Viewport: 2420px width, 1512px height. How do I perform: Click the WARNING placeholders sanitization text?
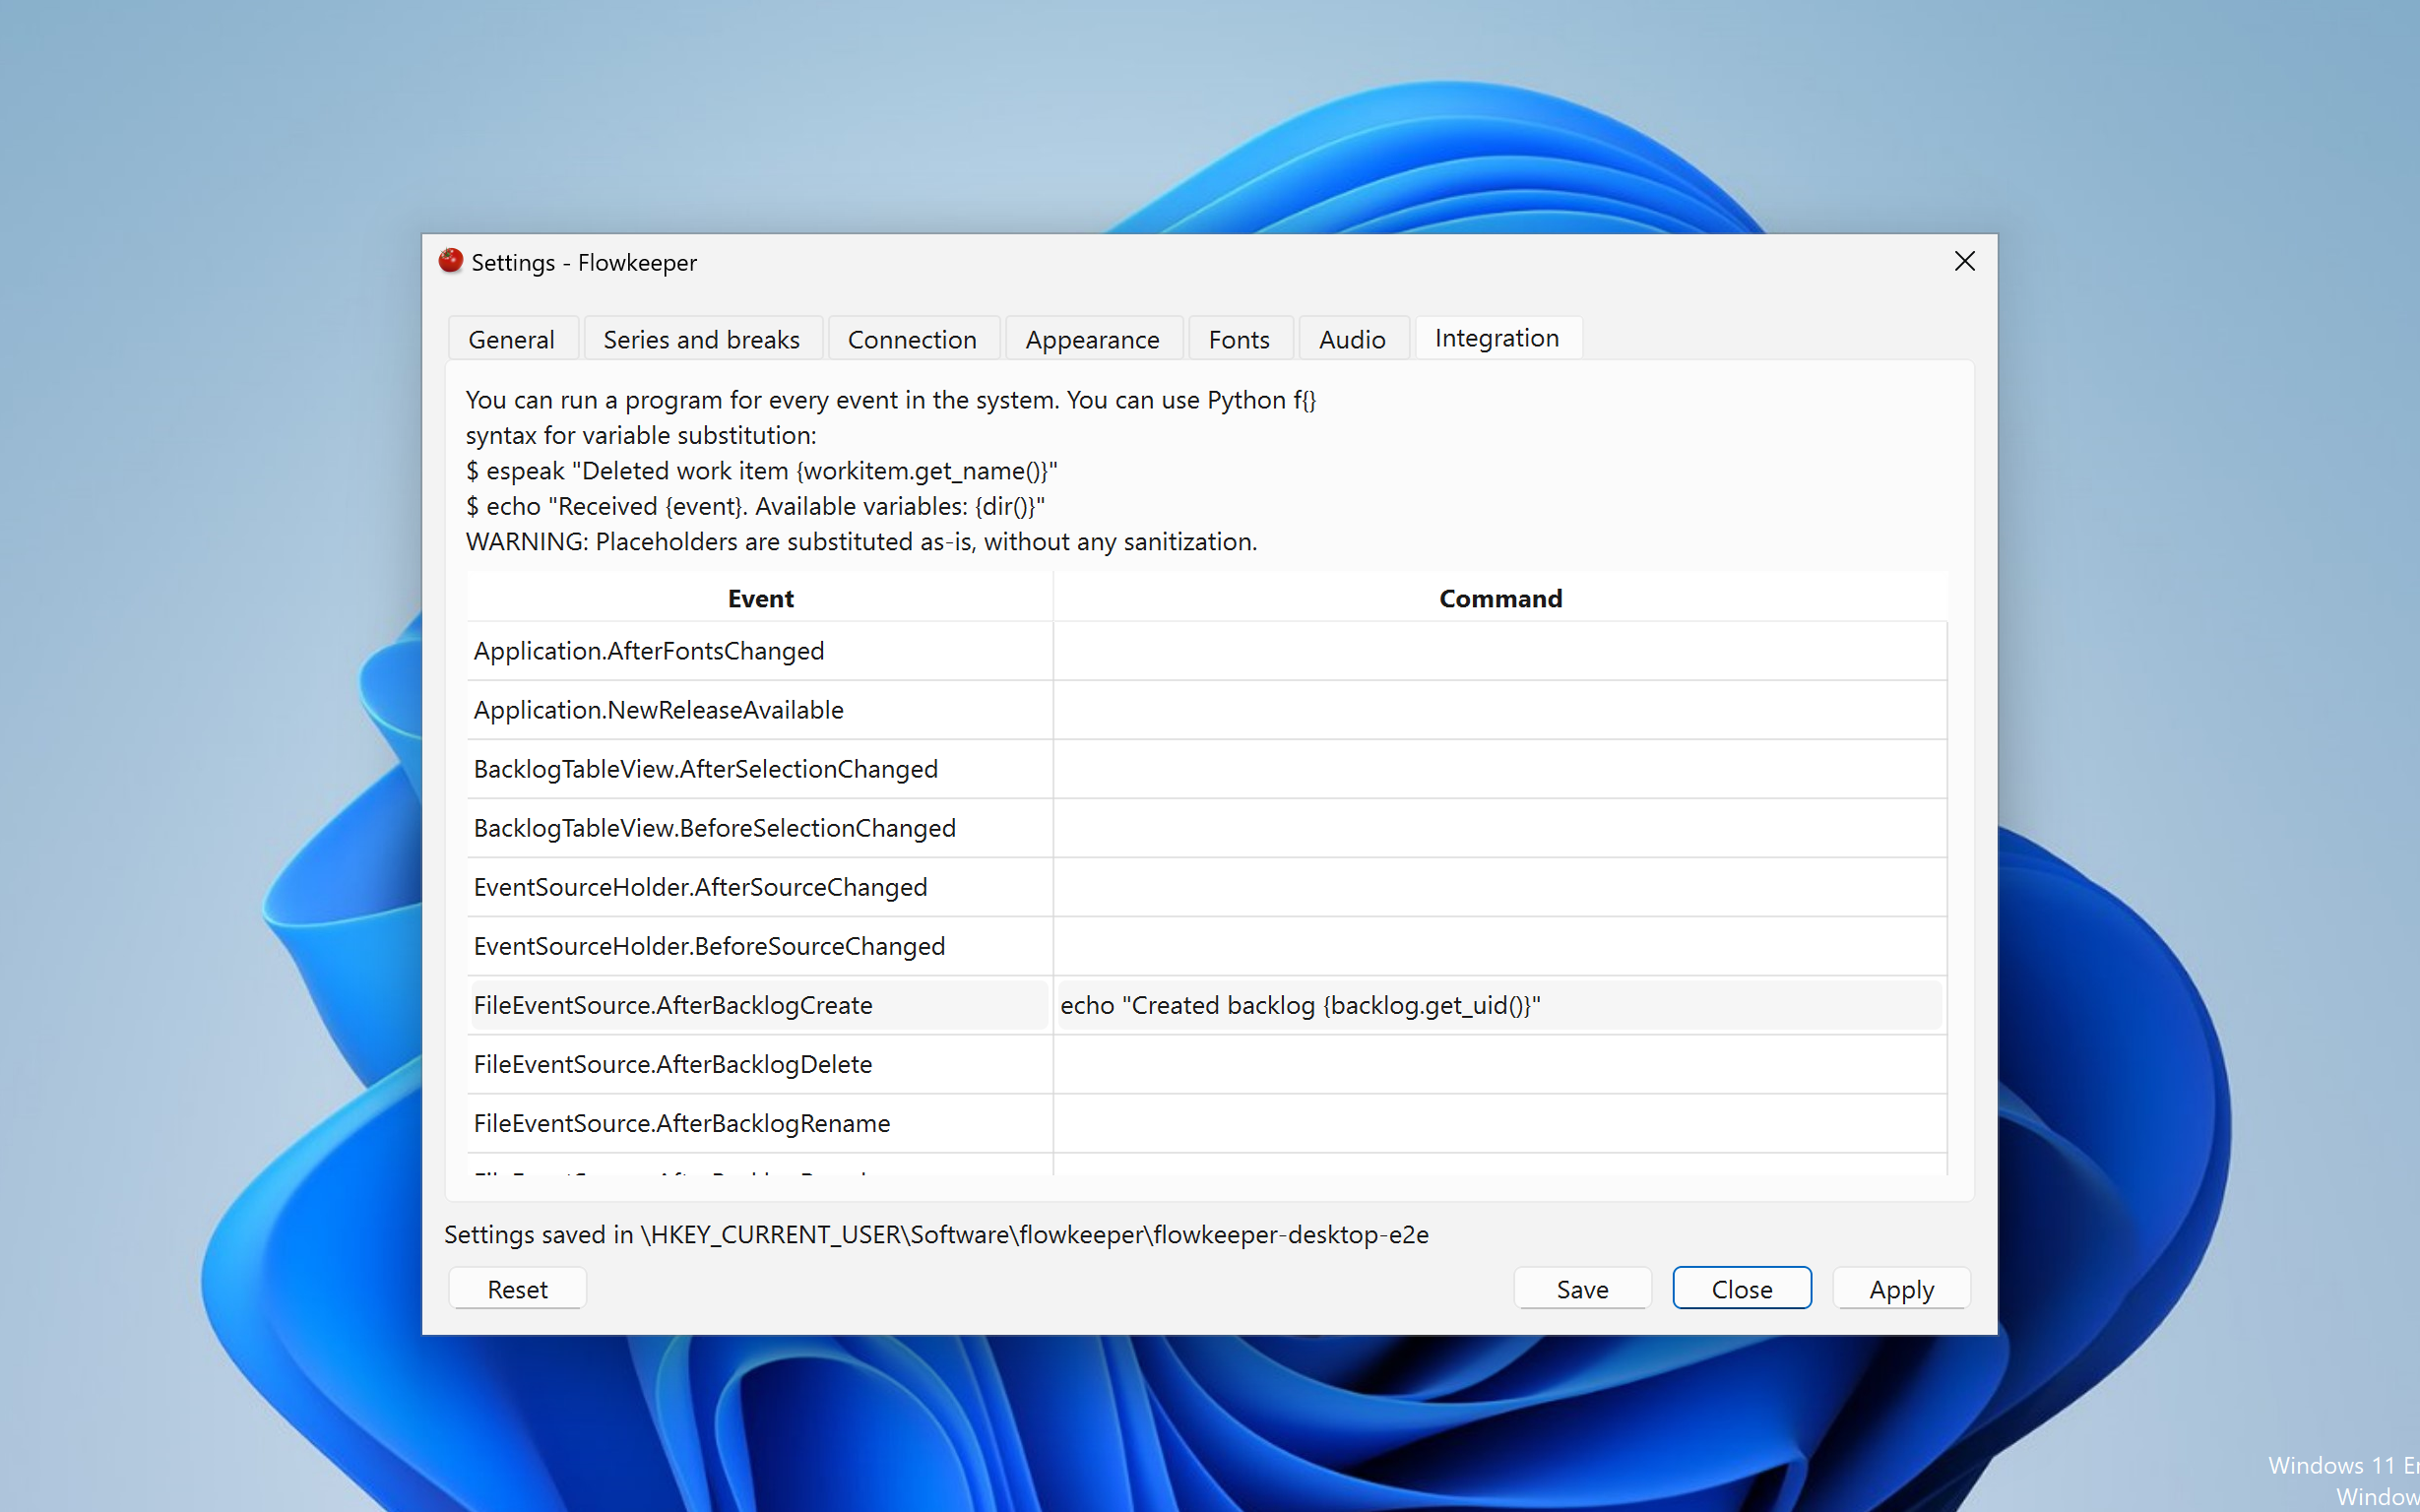coord(861,541)
